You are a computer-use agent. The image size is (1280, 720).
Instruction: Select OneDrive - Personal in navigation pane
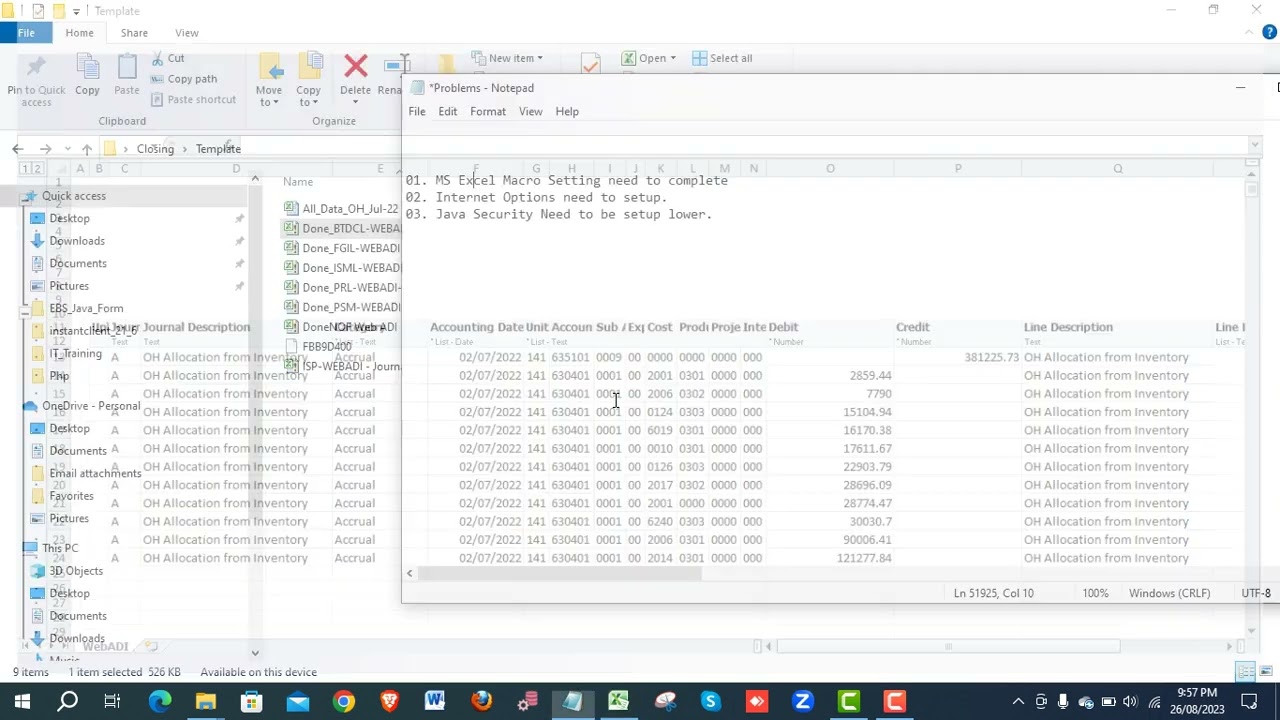[91, 406]
